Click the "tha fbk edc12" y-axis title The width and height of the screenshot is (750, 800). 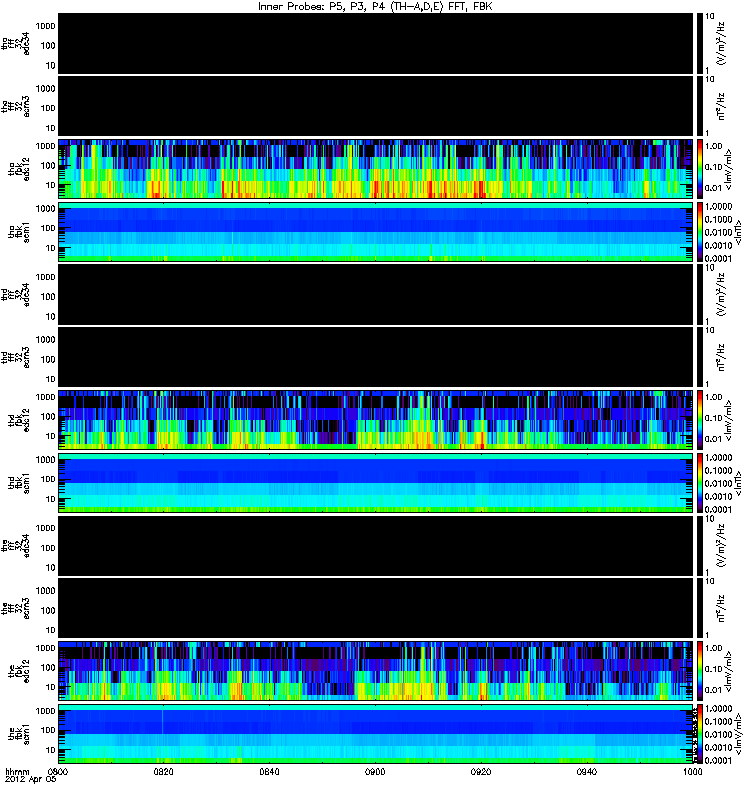click(x=19, y=169)
